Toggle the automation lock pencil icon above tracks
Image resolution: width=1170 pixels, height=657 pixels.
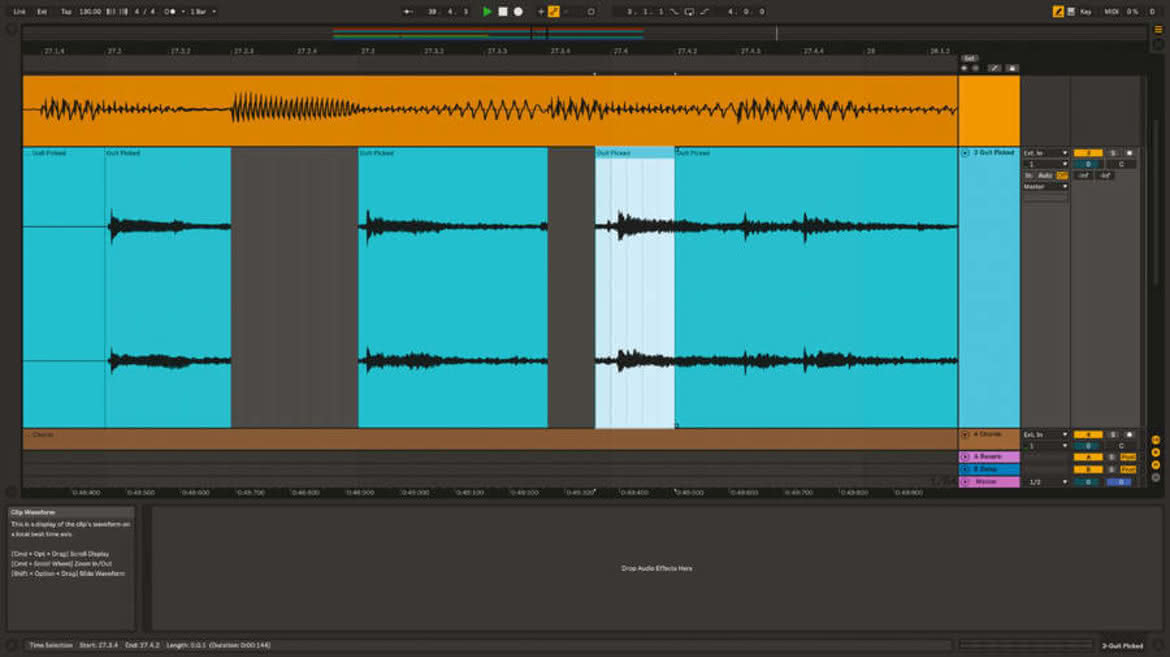coord(995,68)
